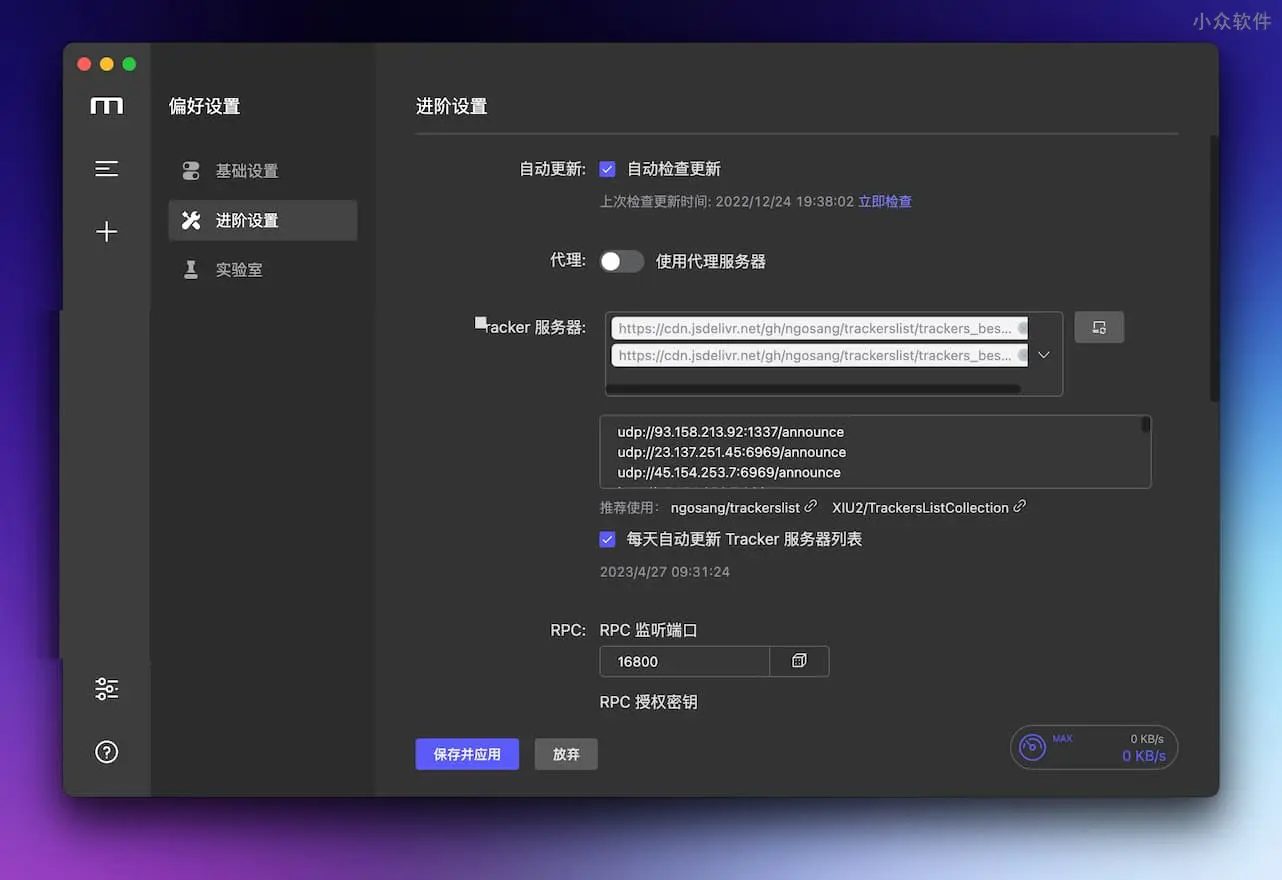Uncheck daily Tracker server list update

607,539
